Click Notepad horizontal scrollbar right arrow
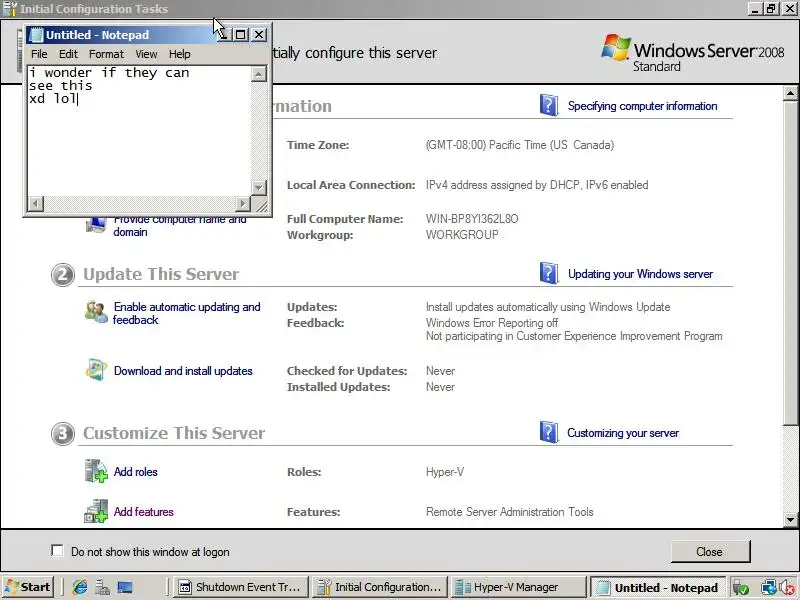Screen dimensions: 800x600 243,204
